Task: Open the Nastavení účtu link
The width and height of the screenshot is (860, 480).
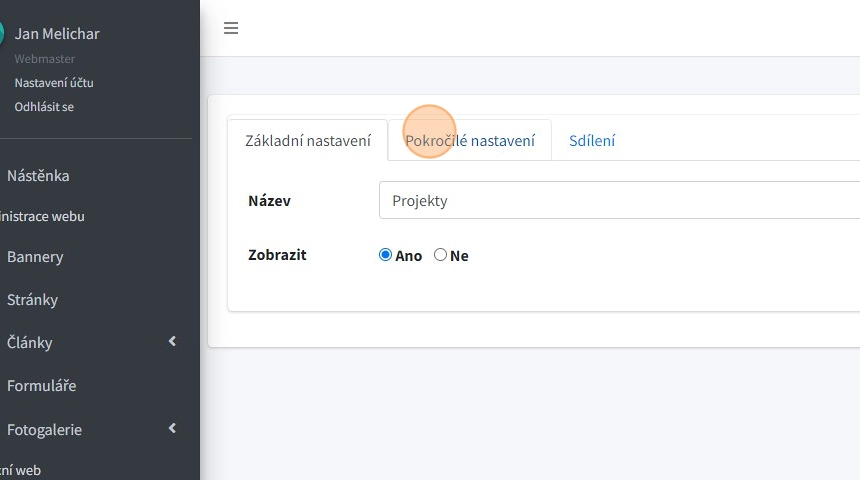Action: click(54, 83)
